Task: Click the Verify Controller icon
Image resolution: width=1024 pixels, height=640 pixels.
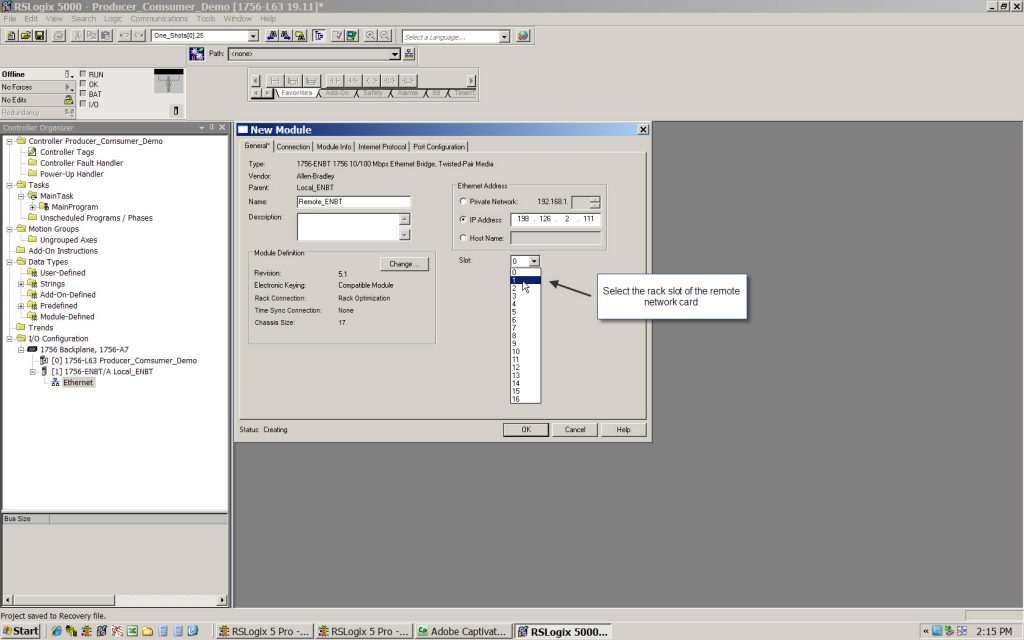Action: (x=352, y=36)
